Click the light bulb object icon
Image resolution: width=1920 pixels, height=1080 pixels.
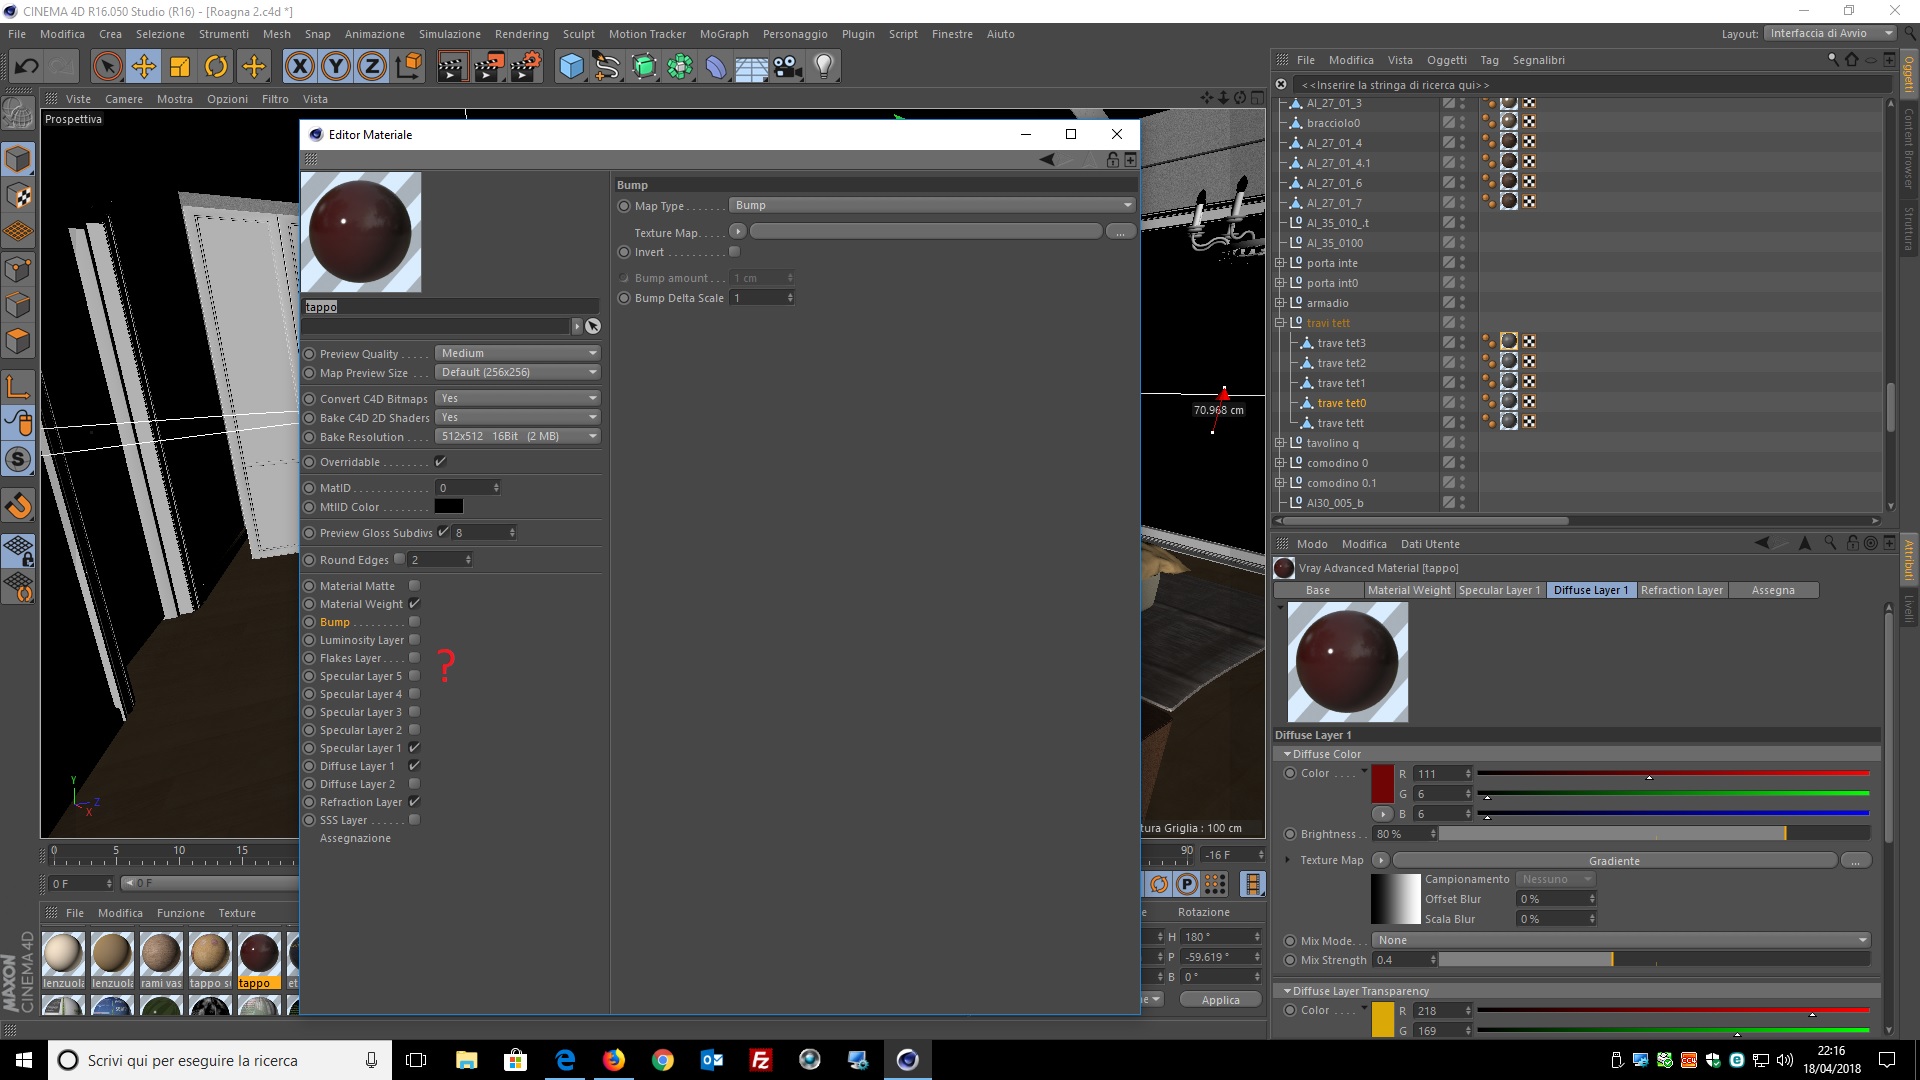pos(823,67)
